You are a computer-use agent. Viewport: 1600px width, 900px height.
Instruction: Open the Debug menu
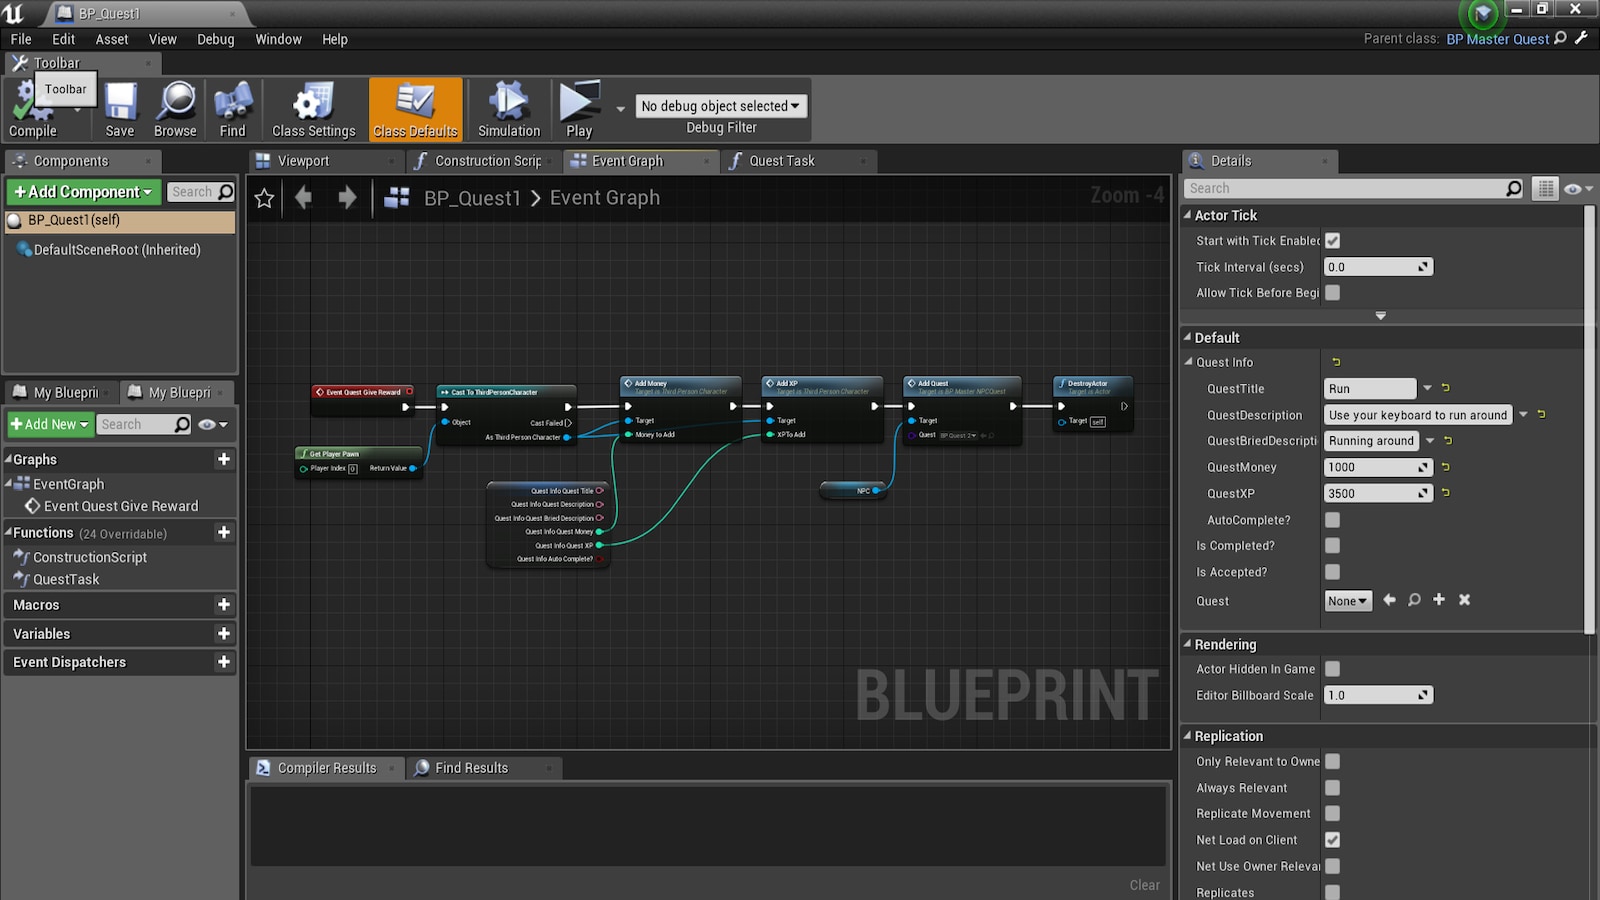[x=215, y=39]
